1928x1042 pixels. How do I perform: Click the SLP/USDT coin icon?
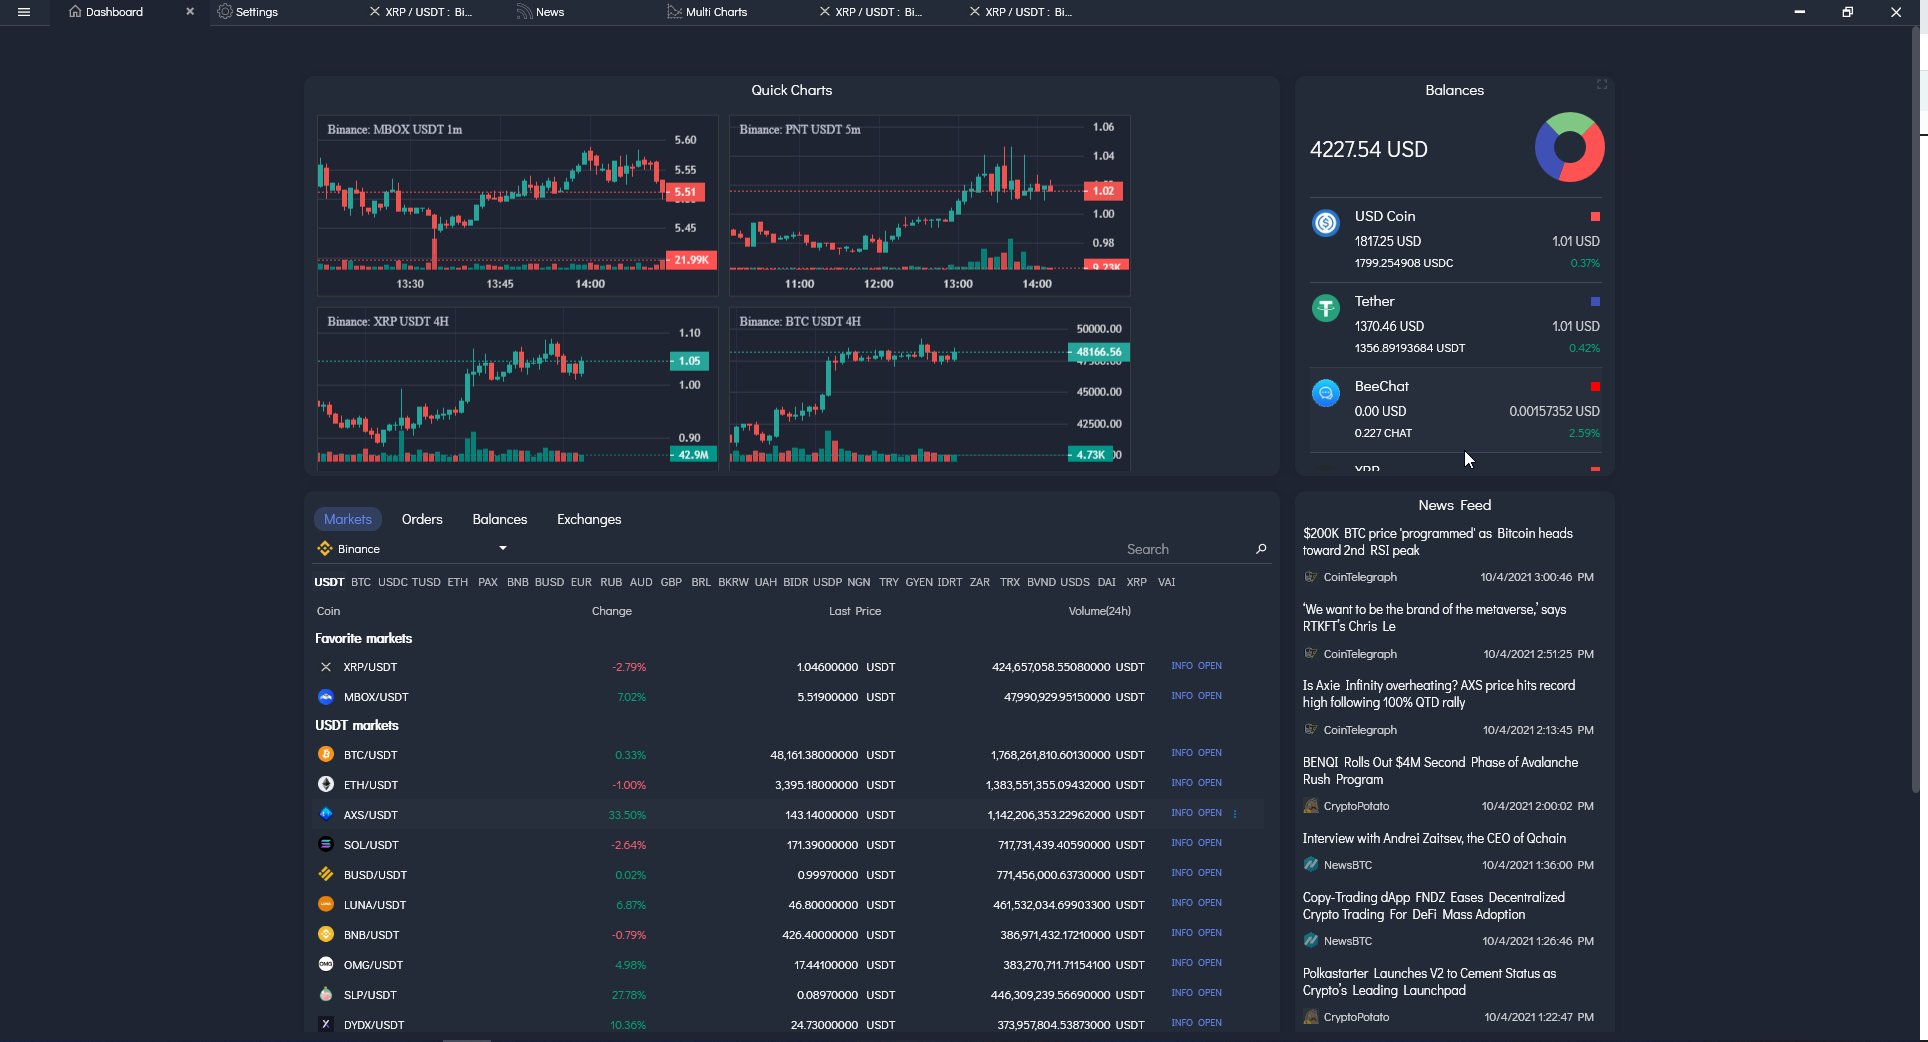[x=325, y=995]
